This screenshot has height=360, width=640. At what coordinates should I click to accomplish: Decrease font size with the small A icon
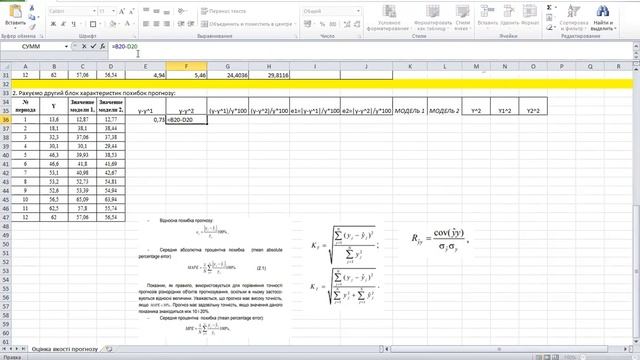(x=131, y=12)
